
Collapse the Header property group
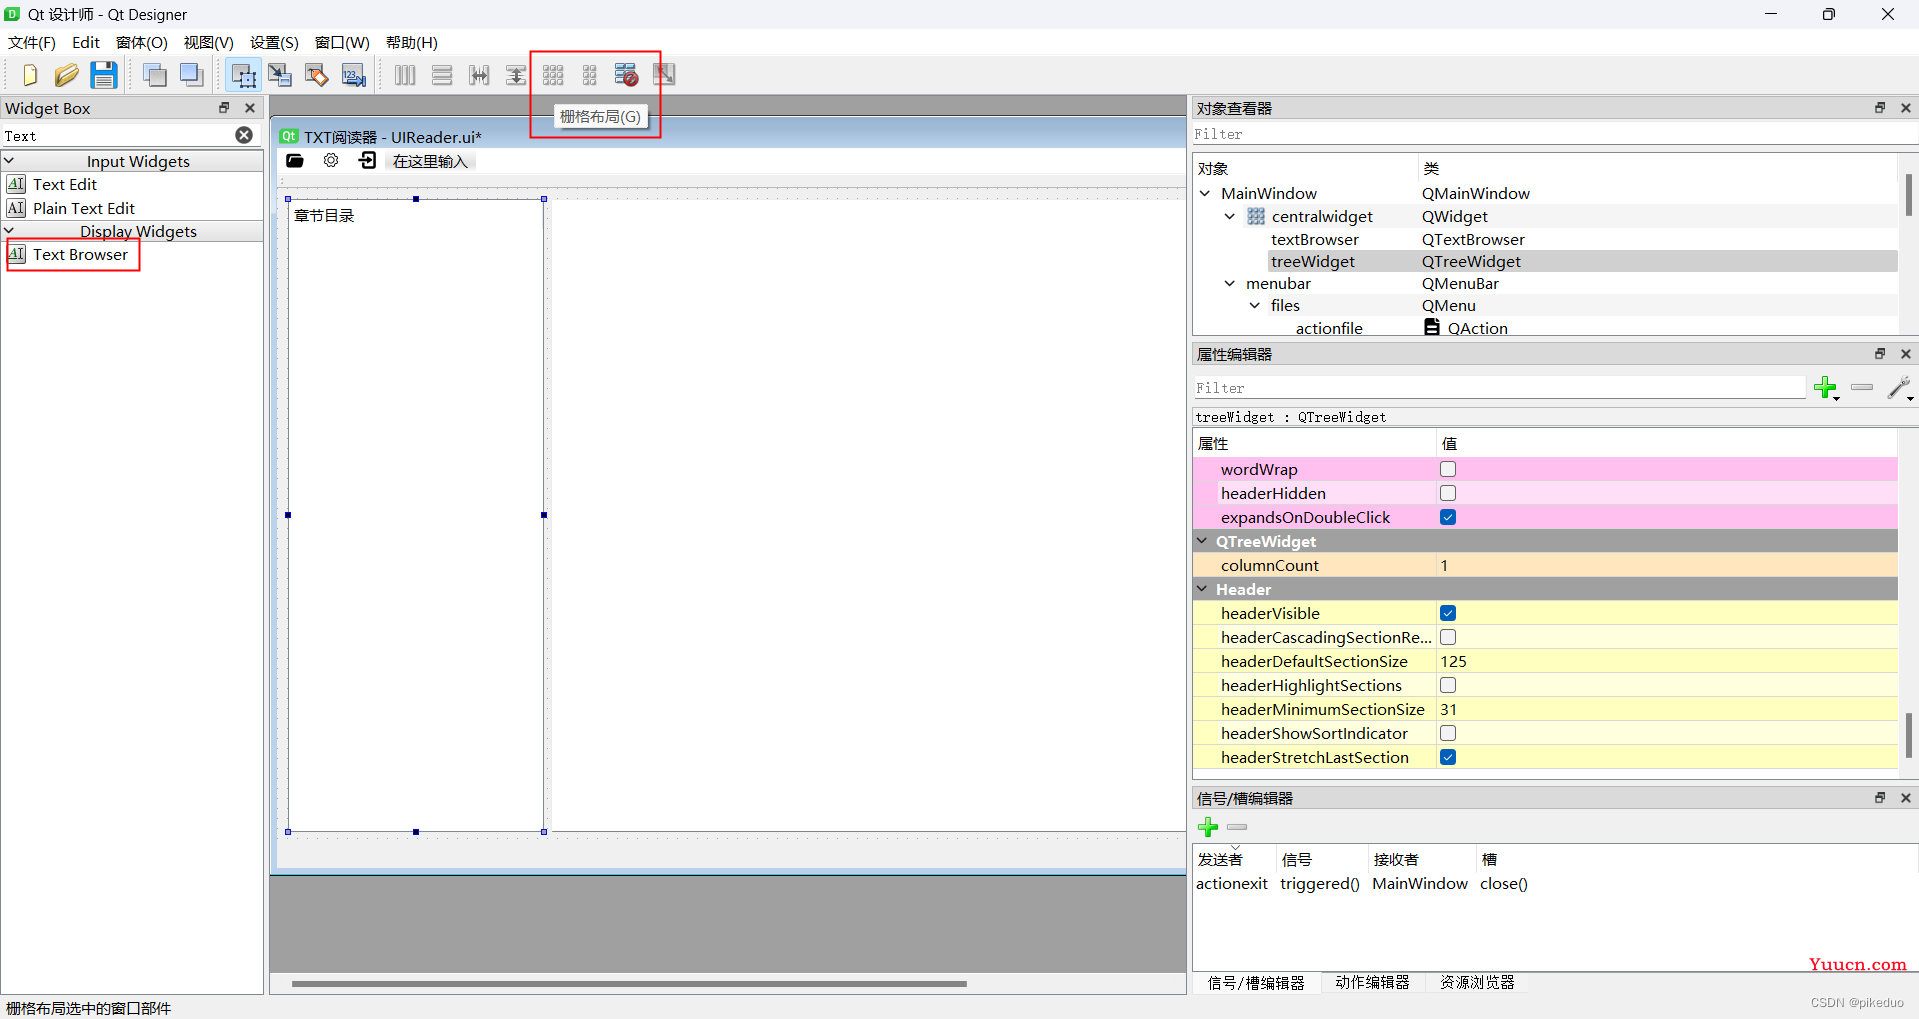1203,589
